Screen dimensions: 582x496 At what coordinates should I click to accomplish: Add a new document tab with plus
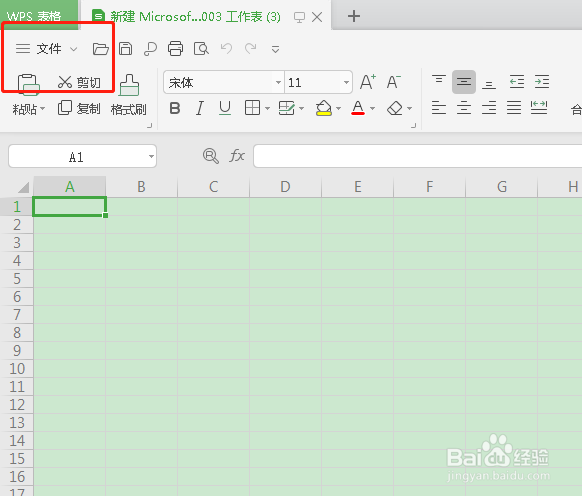point(354,16)
